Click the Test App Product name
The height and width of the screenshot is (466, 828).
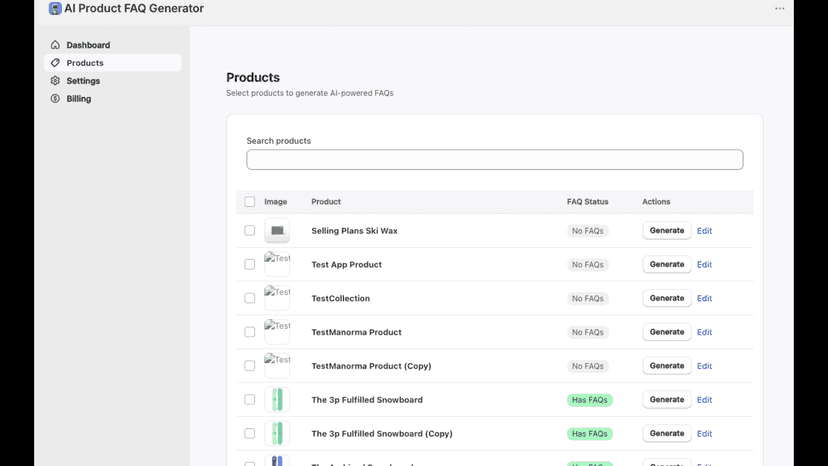pyautogui.click(x=346, y=265)
